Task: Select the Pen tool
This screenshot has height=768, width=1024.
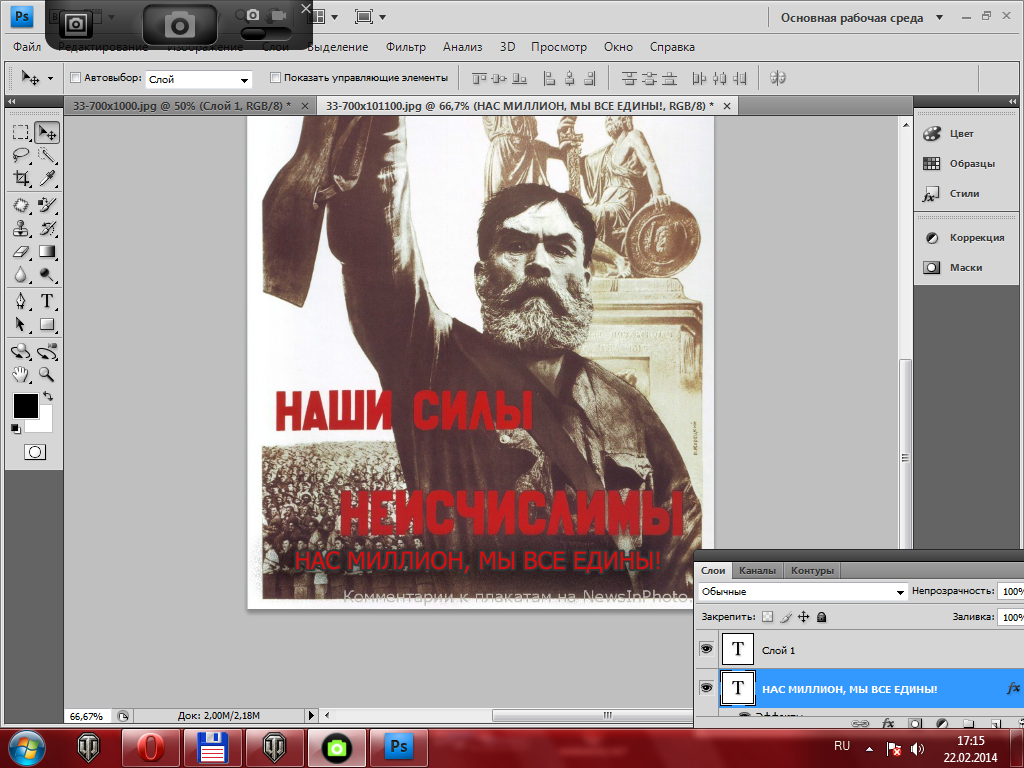Action: pyautogui.click(x=21, y=301)
